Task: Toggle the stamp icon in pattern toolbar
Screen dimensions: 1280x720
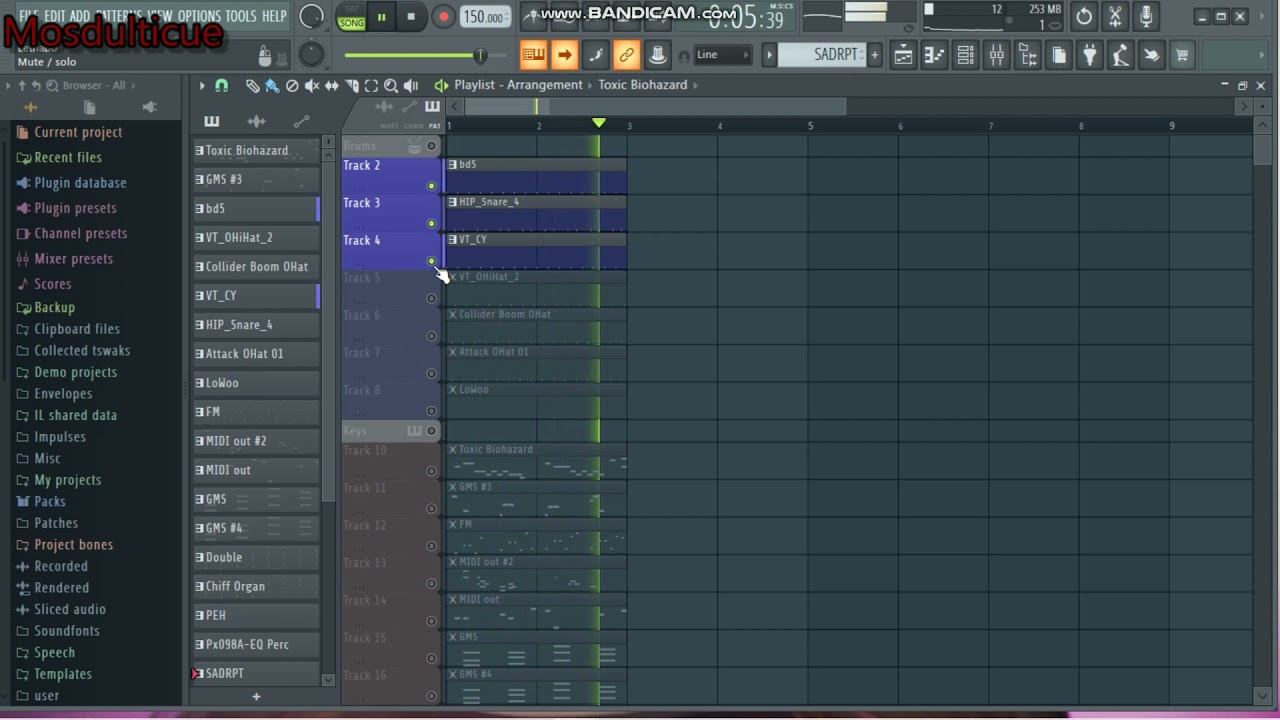Action: [658, 55]
